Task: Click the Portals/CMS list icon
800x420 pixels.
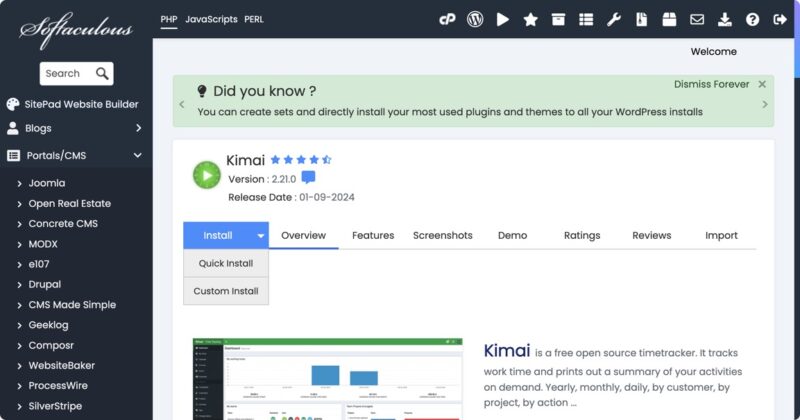Action: pyautogui.click(x=13, y=156)
